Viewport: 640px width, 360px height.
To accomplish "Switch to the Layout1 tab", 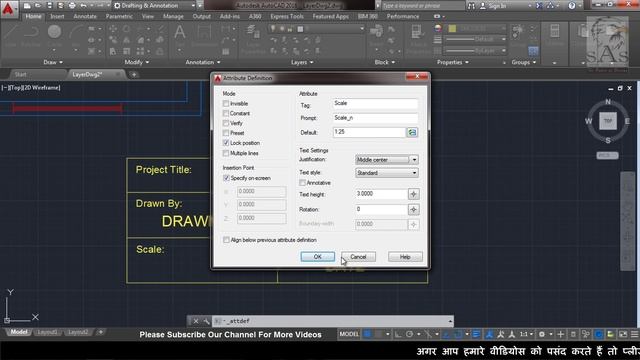I will point(47,332).
